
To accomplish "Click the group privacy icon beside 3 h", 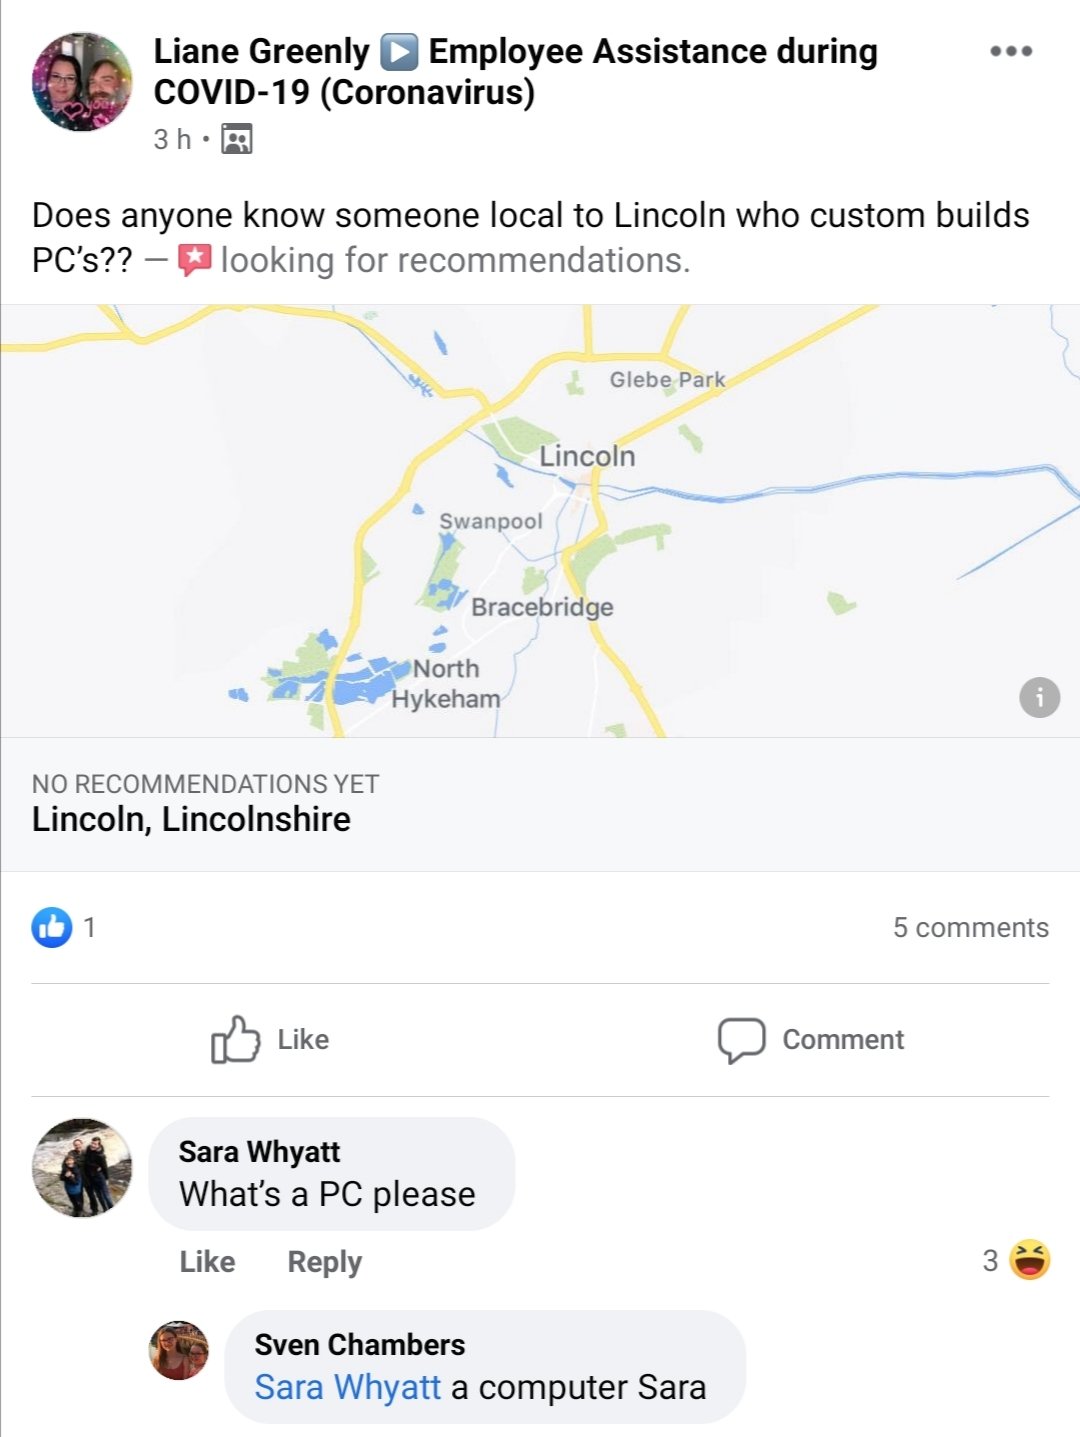I will 237,139.
